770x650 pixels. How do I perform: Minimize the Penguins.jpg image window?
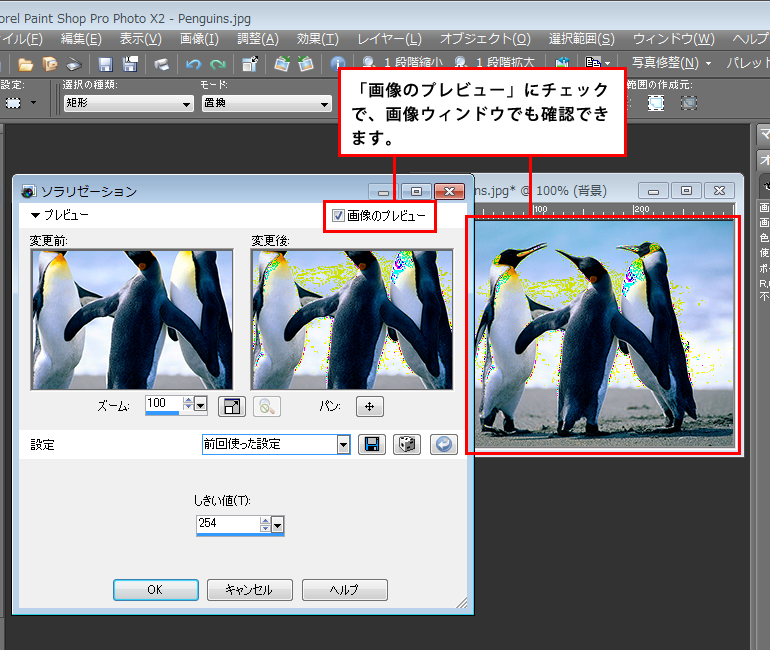click(x=653, y=190)
